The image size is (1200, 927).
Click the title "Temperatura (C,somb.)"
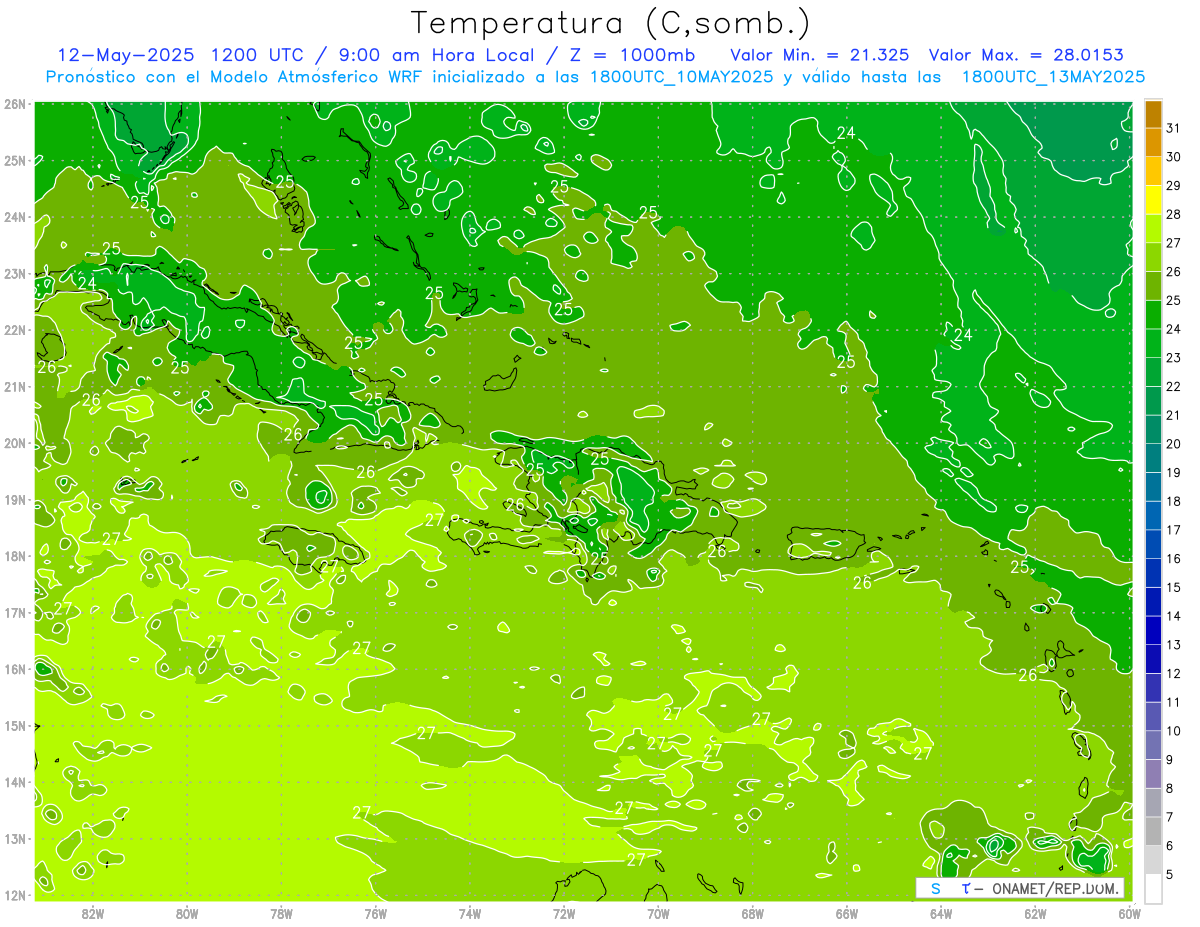pyautogui.click(x=610, y=23)
